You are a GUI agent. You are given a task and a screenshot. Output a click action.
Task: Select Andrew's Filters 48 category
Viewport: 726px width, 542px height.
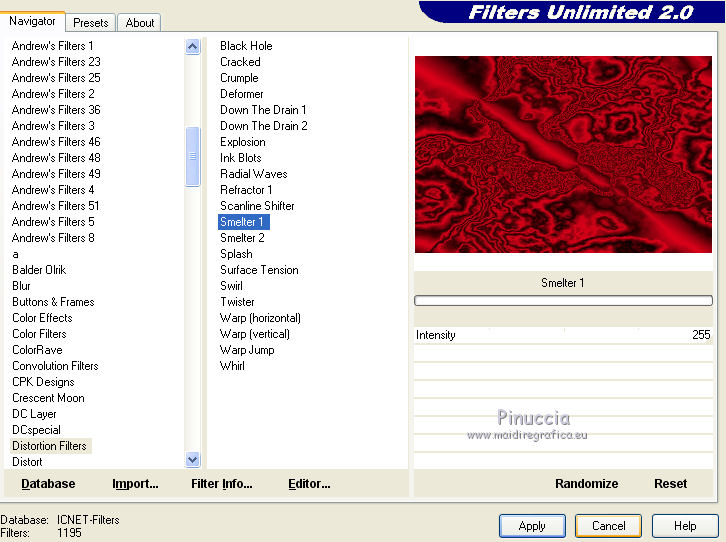[x=56, y=158]
